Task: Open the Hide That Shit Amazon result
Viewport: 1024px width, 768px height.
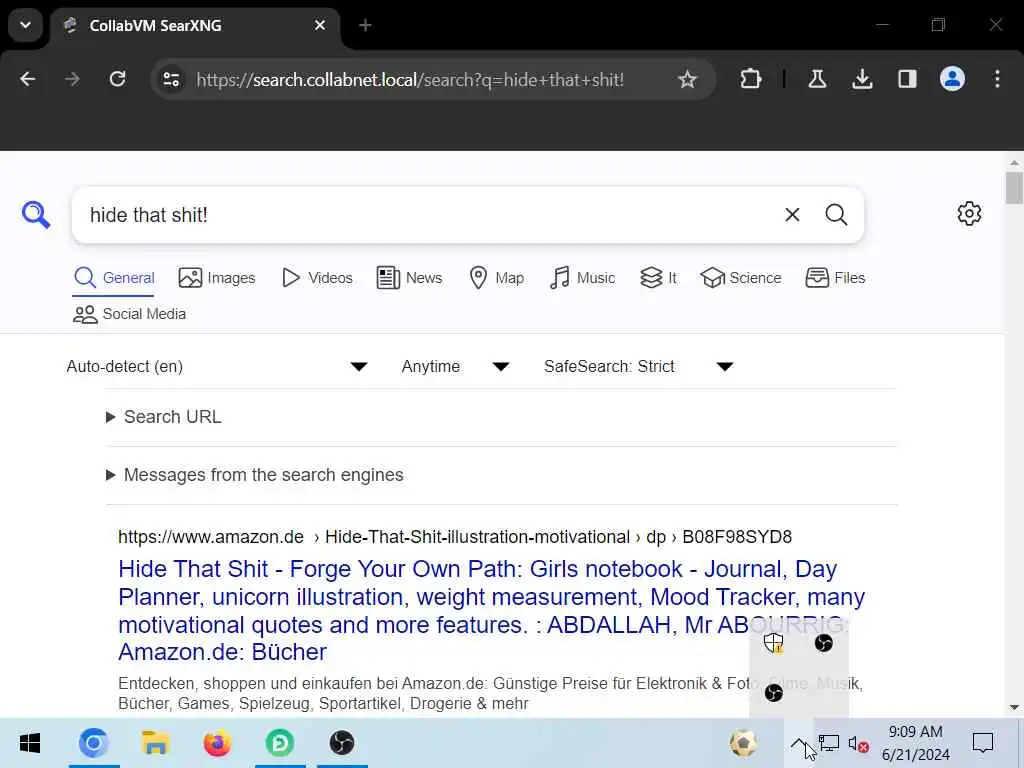Action: (491, 611)
